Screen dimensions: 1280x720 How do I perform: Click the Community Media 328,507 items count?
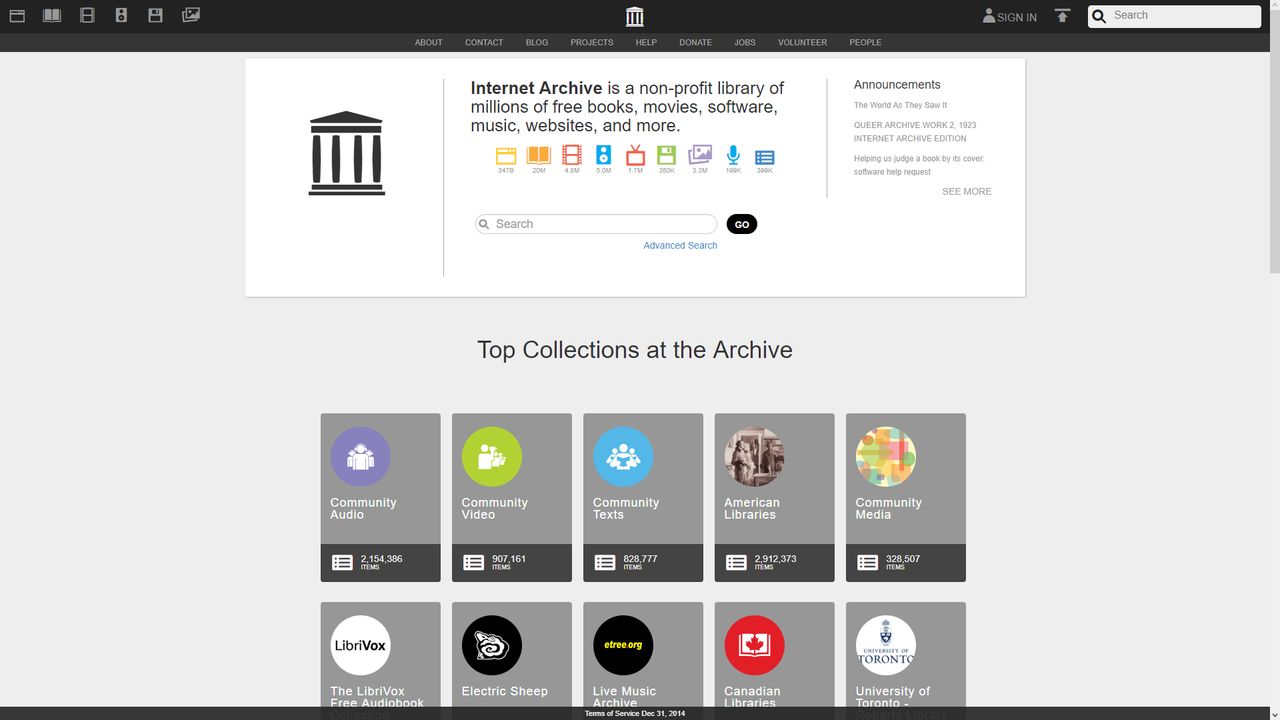pos(902,562)
